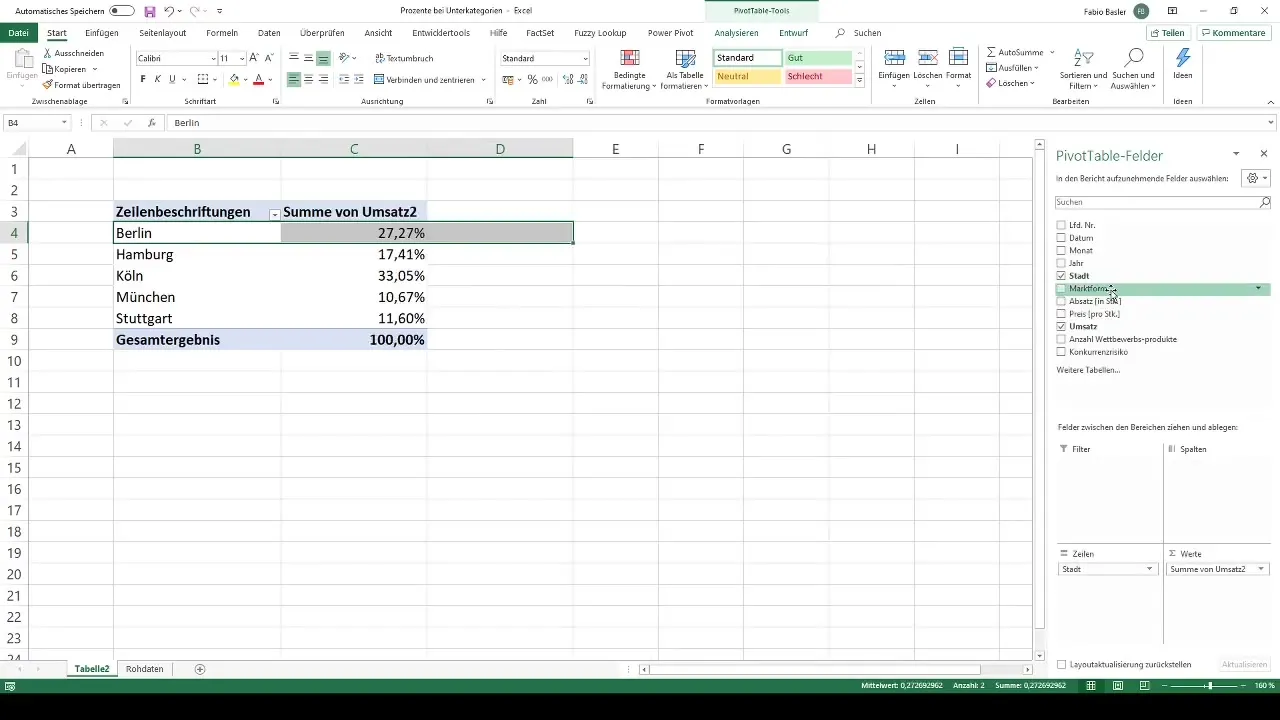The height and width of the screenshot is (720, 1280).
Task: Toggle italic formatting (K)
Action: pyautogui.click(x=157, y=79)
